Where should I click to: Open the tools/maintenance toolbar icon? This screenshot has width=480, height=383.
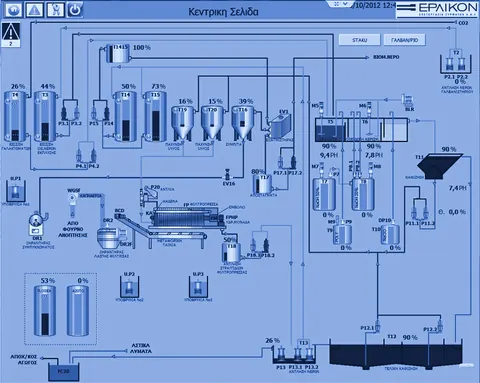click(x=55, y=10)
